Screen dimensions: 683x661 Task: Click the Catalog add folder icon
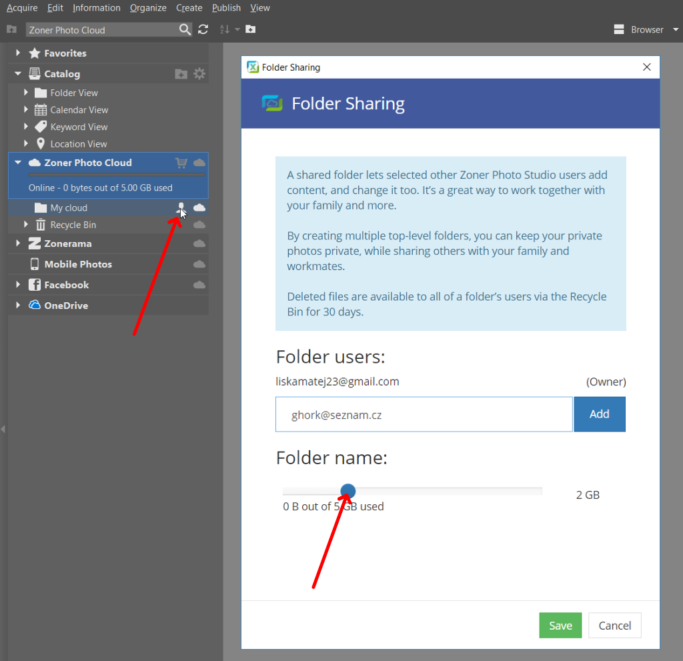pos(181,74)
